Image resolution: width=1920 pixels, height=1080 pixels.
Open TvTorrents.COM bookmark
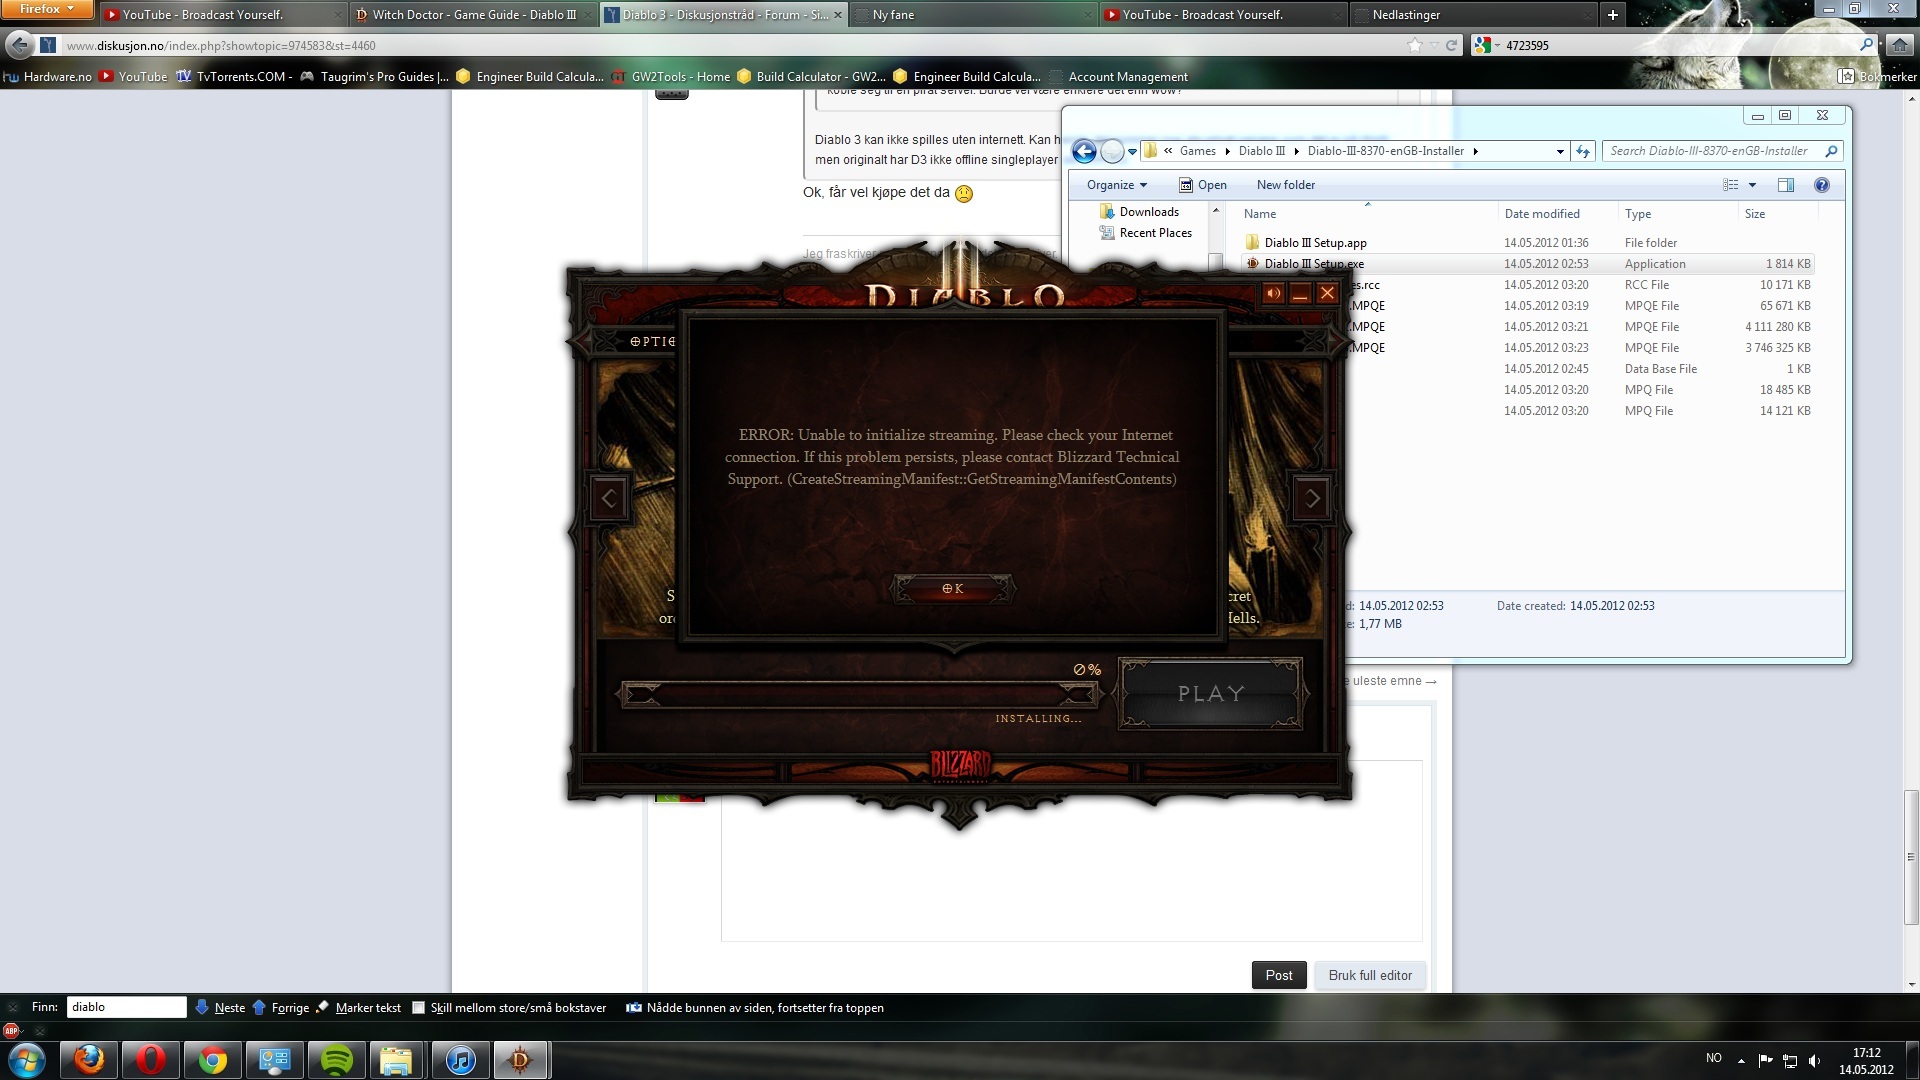coord(234,77)
